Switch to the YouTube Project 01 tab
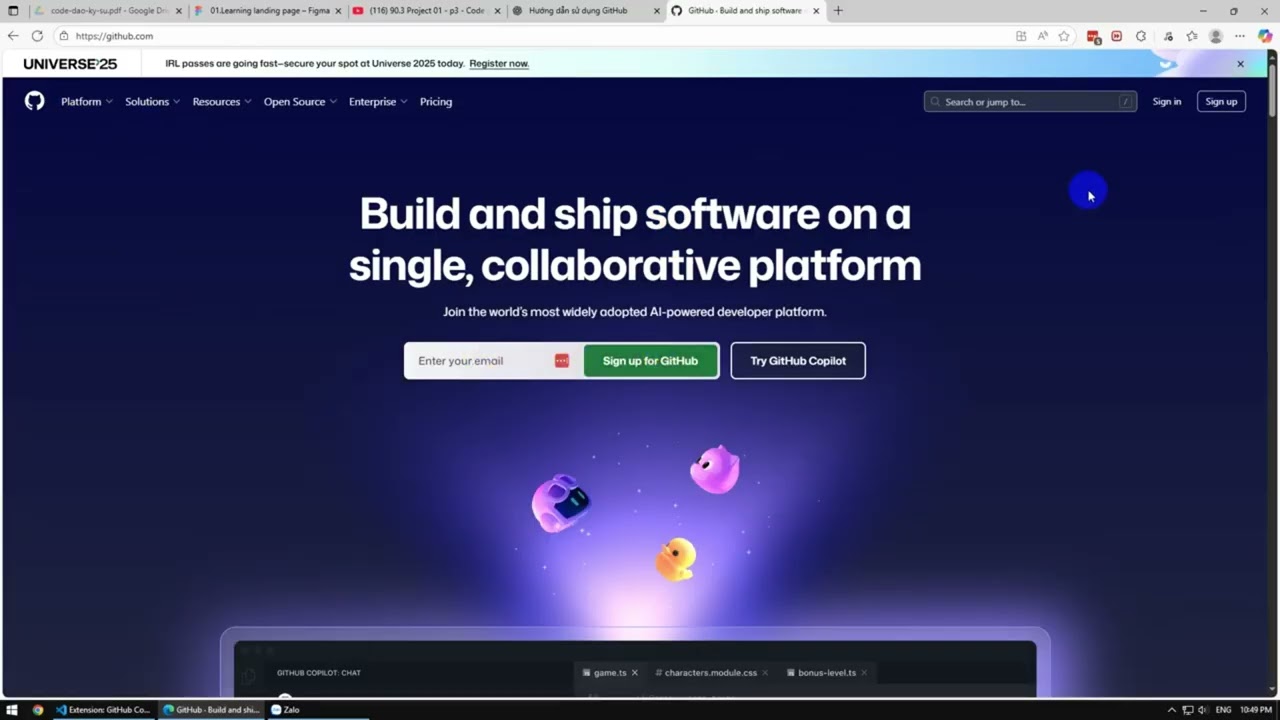This screenshot has height=720, width=1280. click(426, 11)
